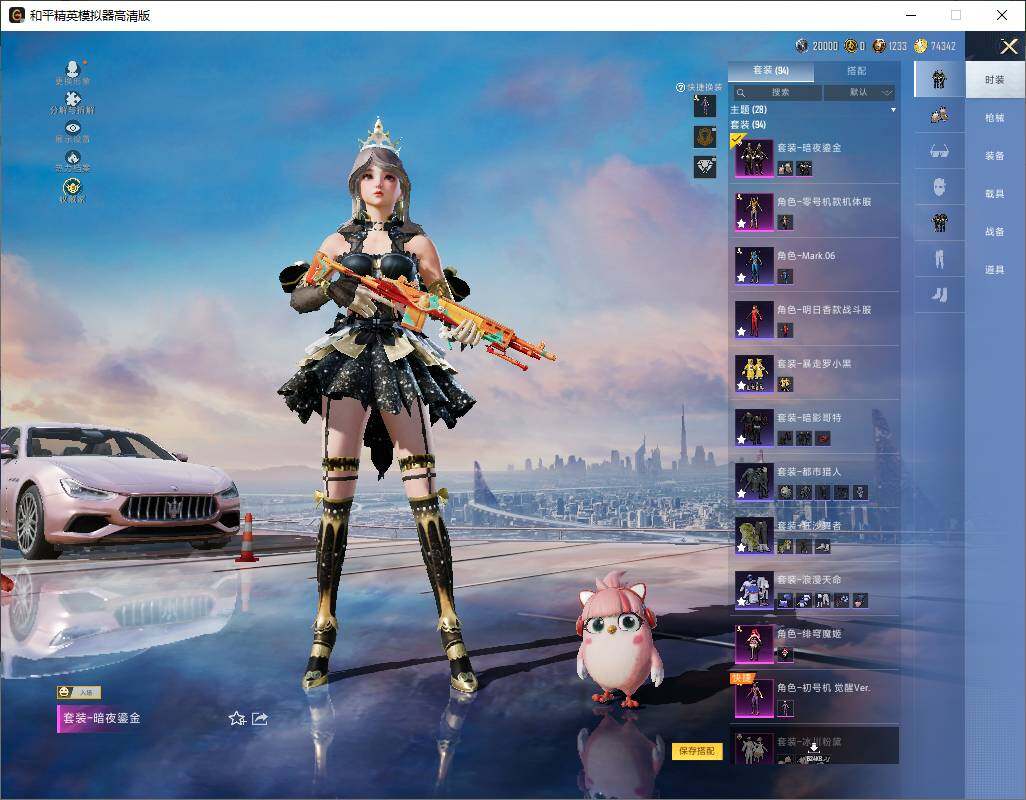The height and width of the screenshot is (800, 1026).
Task: Select the 套装-都市猎人 outfit
Action: point(814,481)
